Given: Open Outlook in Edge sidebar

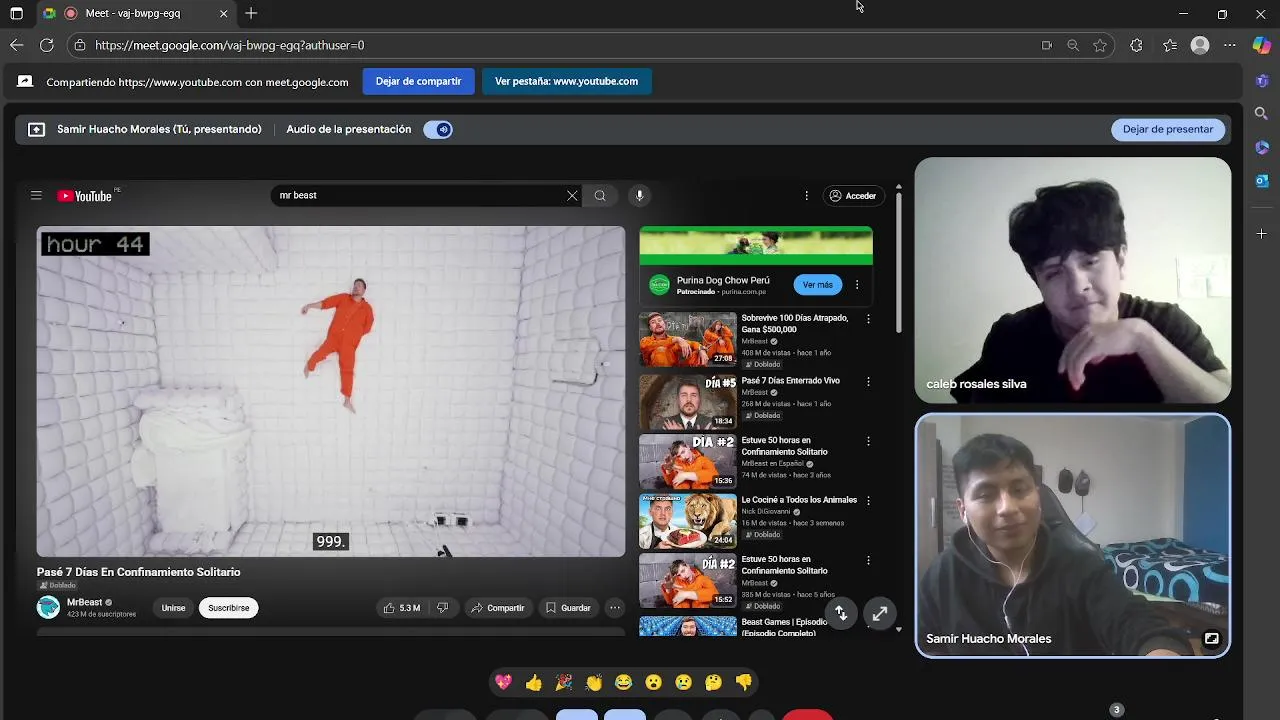Looking at the screenshot, I should click(1262, 181).
